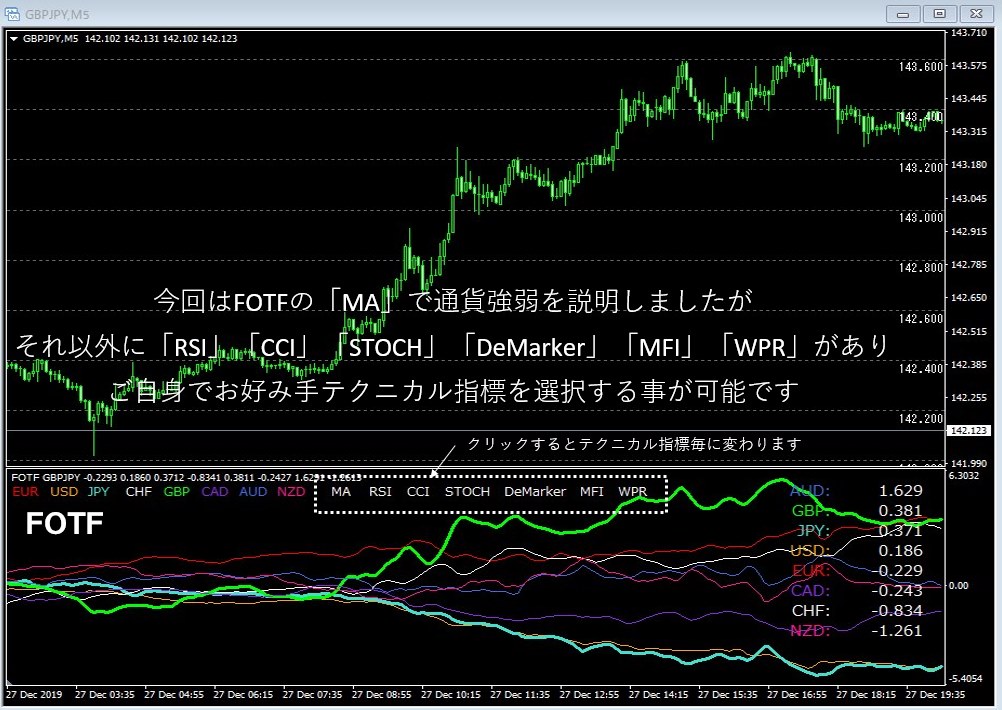1002x710 pixels.
Task: Click the 6.3032 indicator scale value
Action: pyautogui.click(x=964, y=475)
